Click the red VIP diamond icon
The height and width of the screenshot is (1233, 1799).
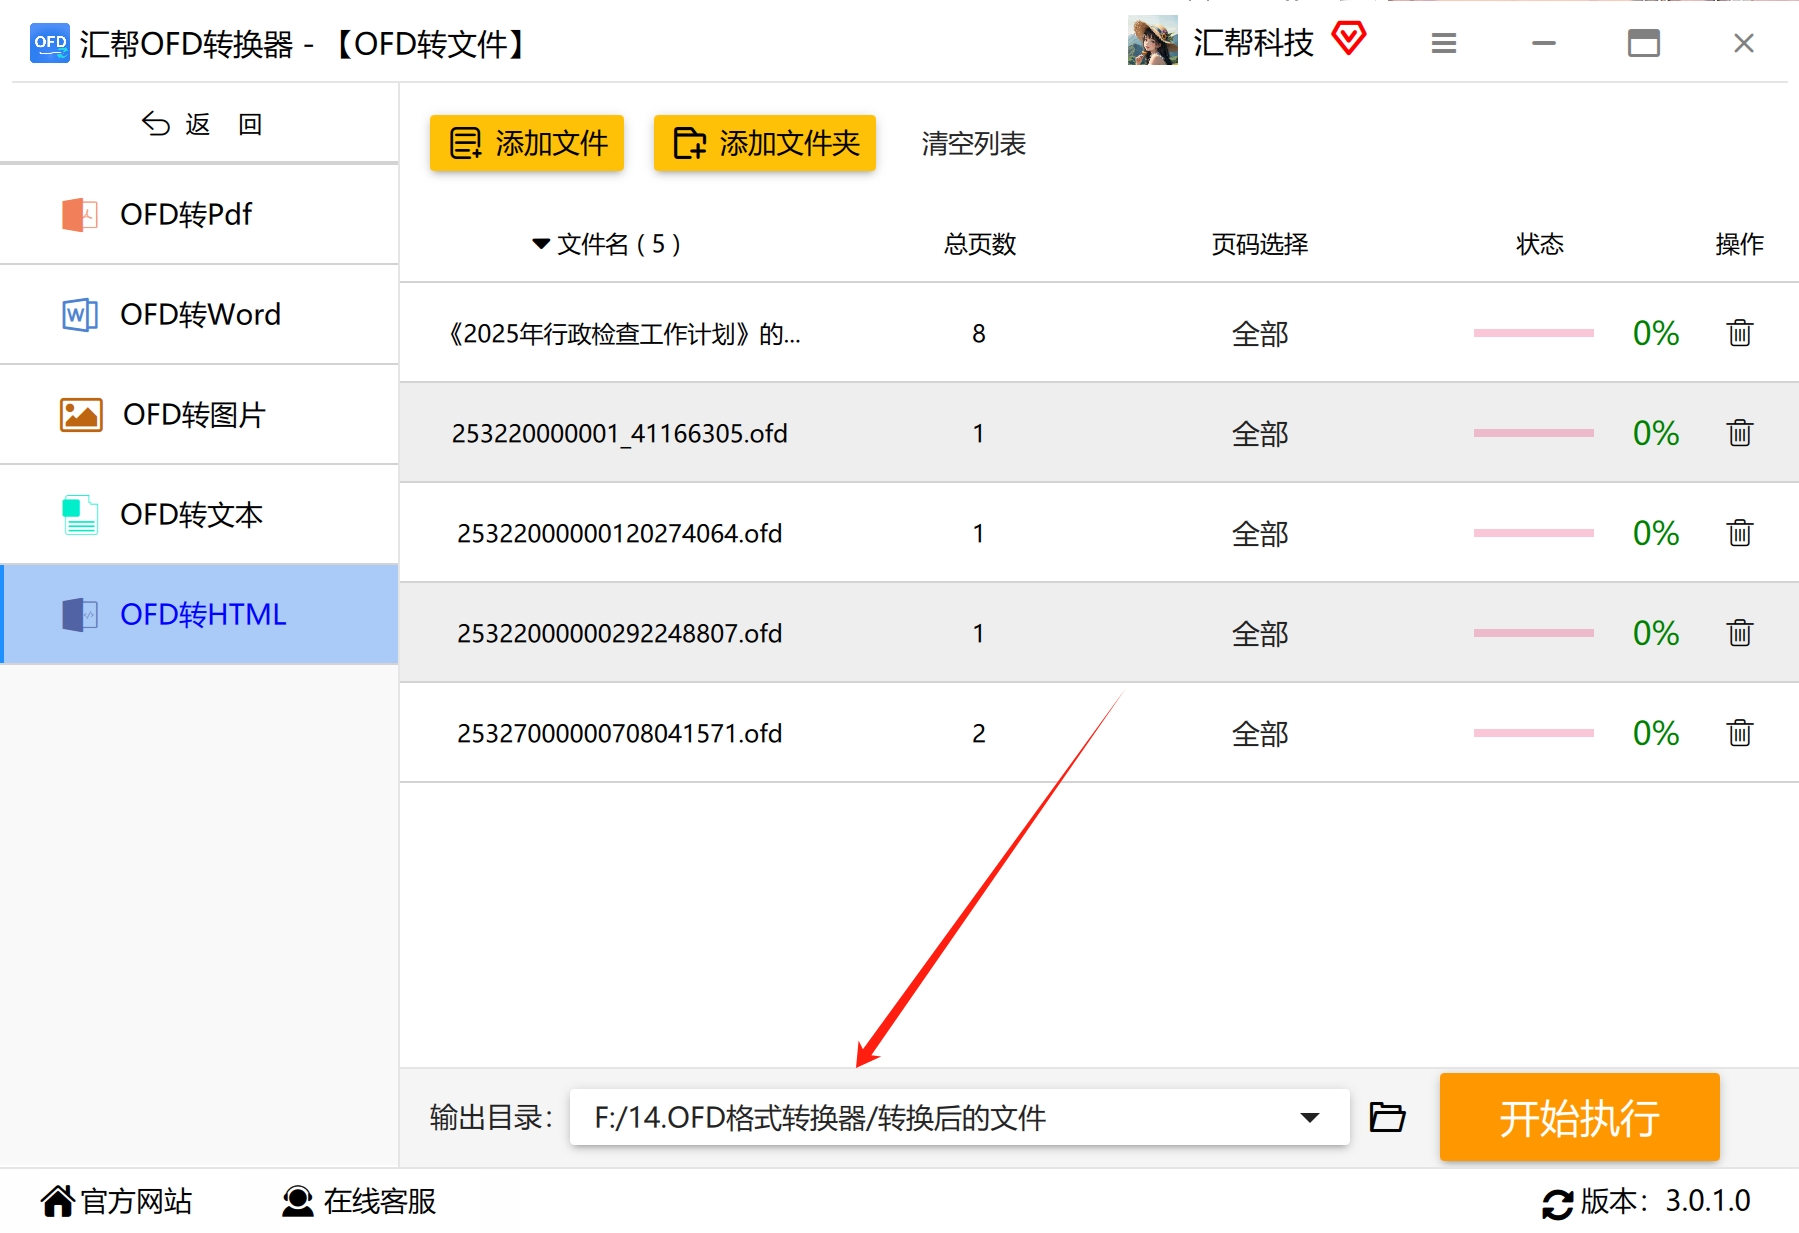tap(1348, 40)
